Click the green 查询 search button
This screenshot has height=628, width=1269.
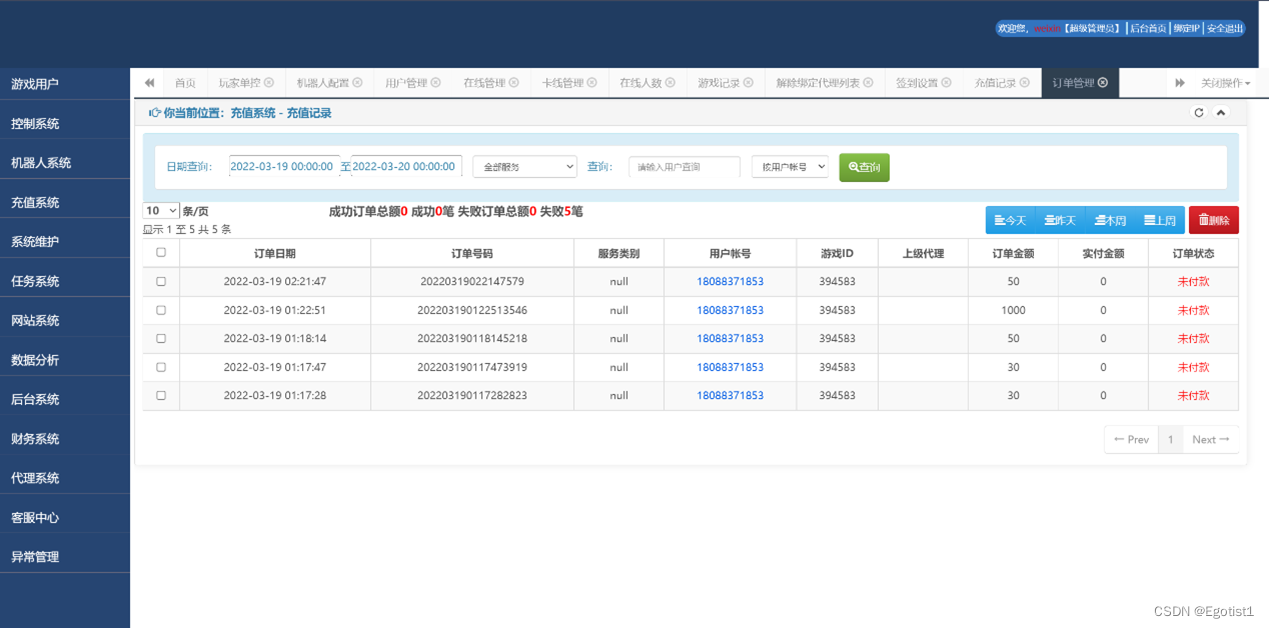point(864,167)
